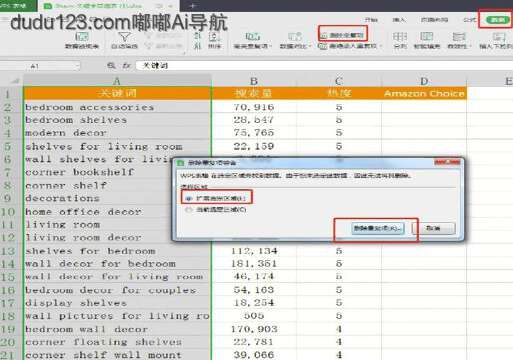The height and width of the screenshot is (360, 513).
Task: Click the Cancel (取消) button in dialog
Action: tap(434, 228)
